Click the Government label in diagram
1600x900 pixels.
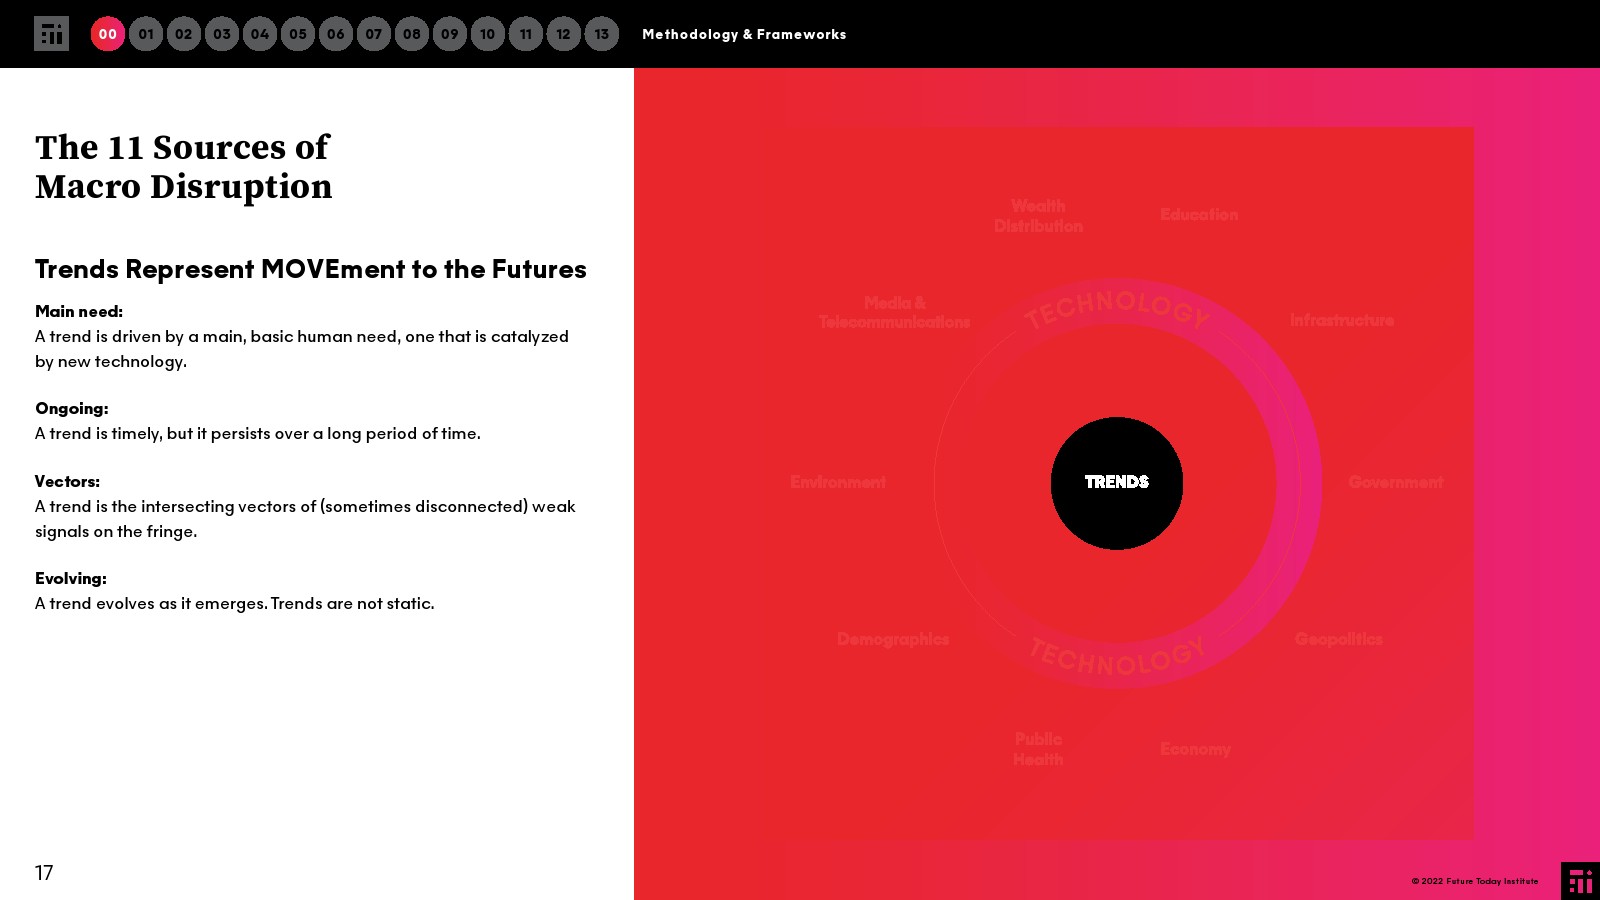[x=1396, y=483]
